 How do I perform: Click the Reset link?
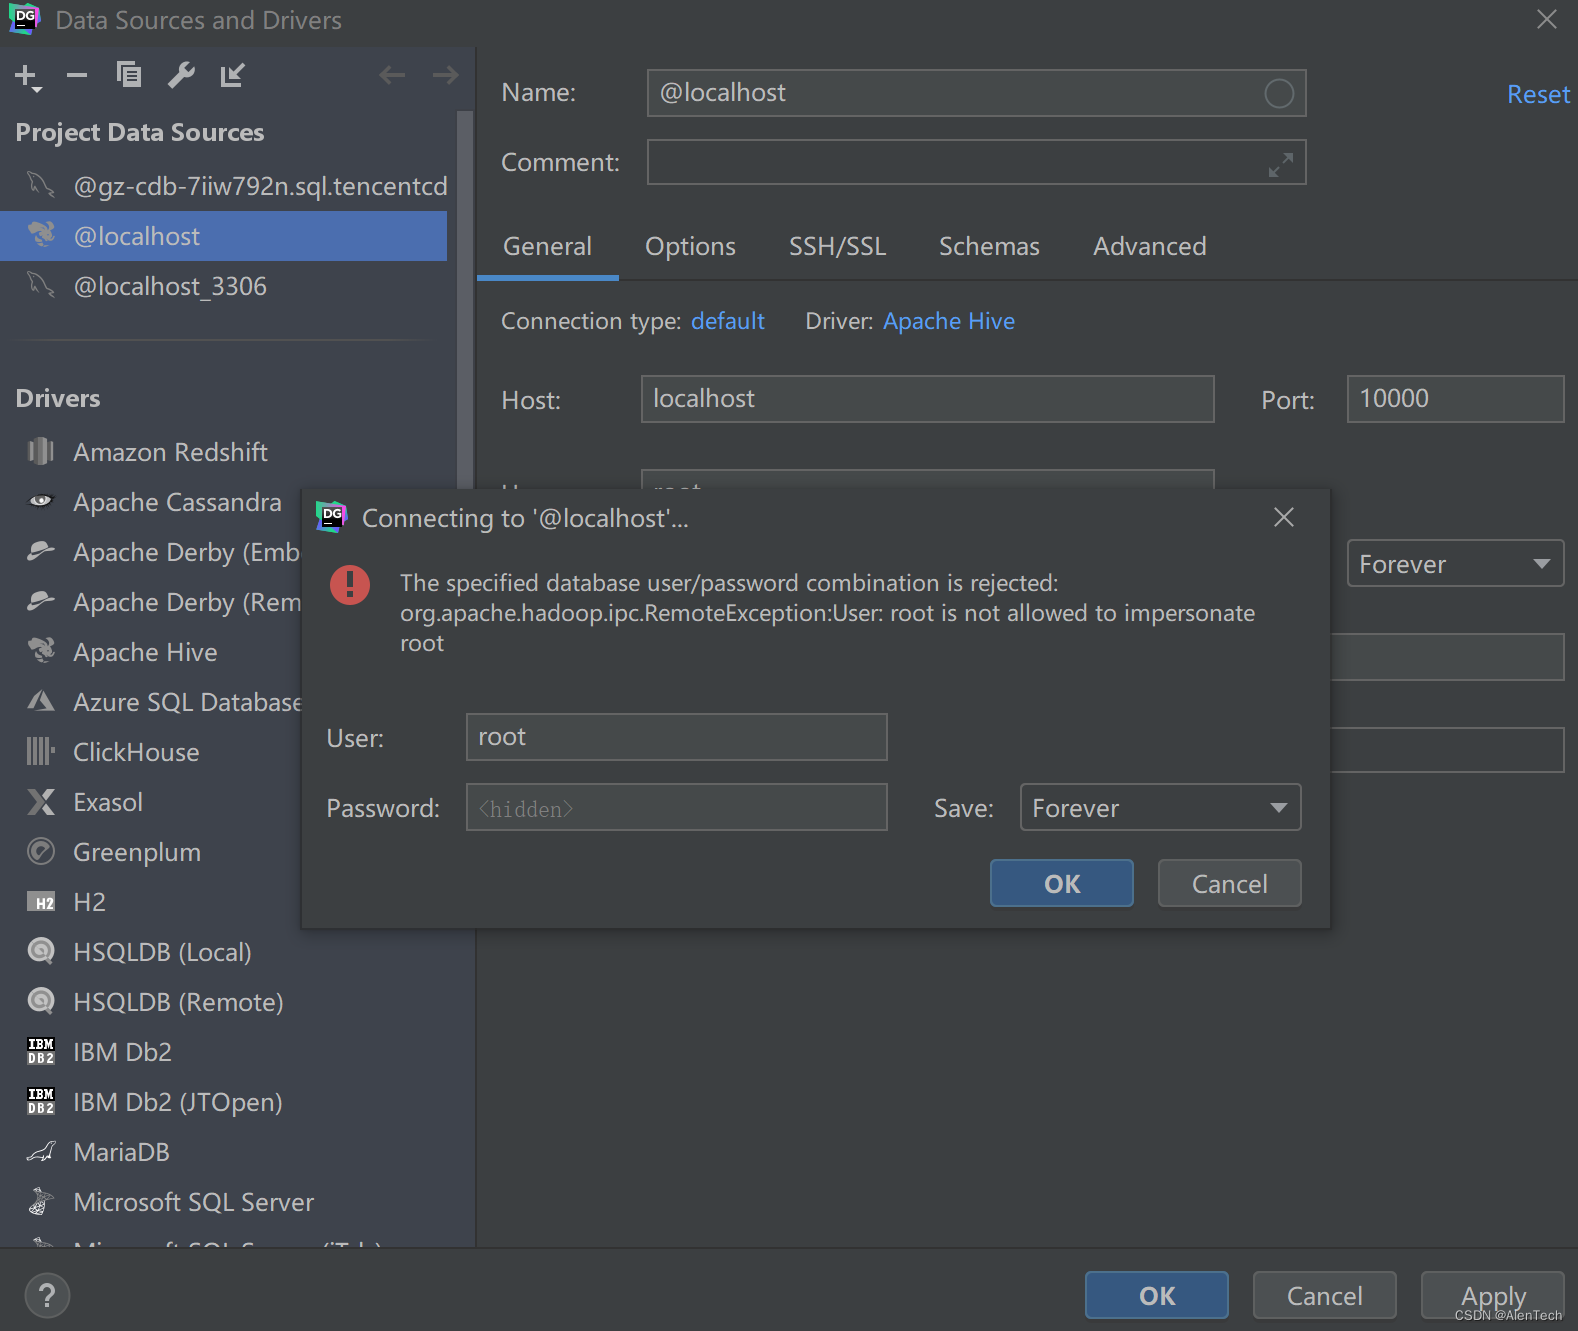pyautogui.click(x=1538, y=94)
